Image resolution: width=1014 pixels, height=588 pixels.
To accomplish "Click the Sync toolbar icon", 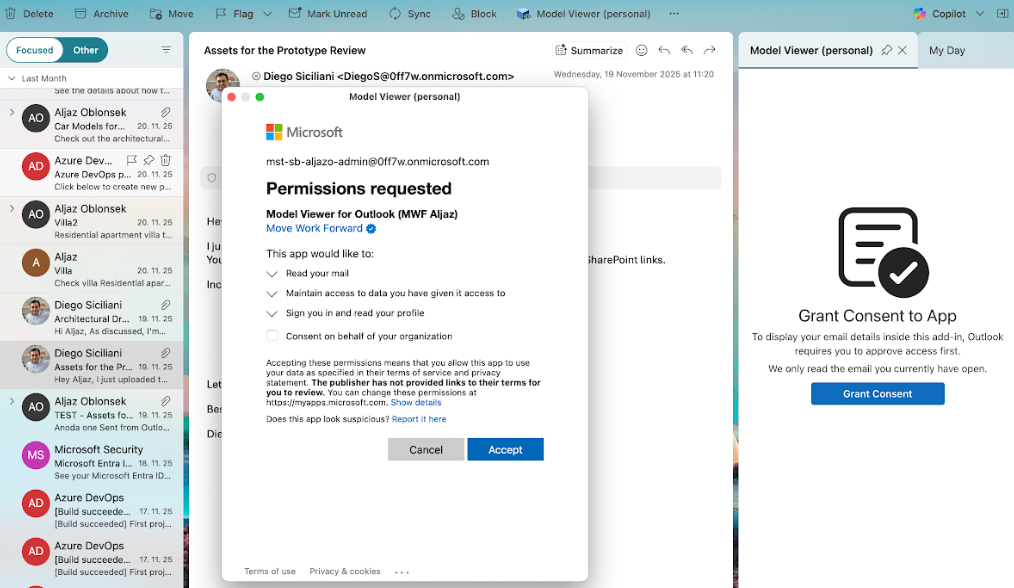I will click(395, 14).
